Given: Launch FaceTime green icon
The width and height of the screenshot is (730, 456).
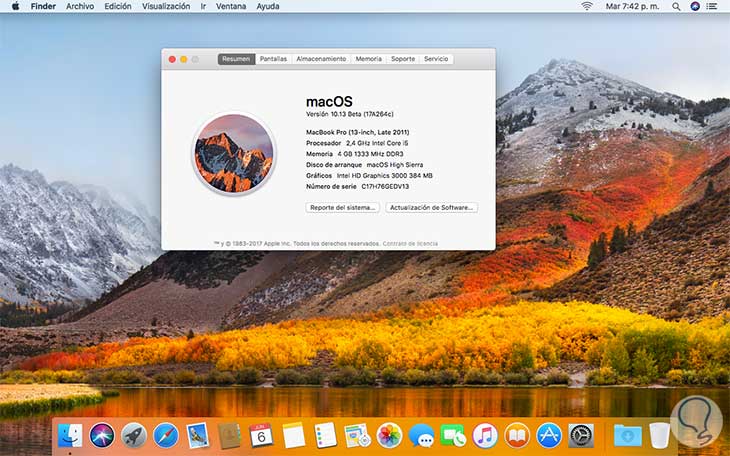Looking at the screenshot, I should click(x=453, y=436).
